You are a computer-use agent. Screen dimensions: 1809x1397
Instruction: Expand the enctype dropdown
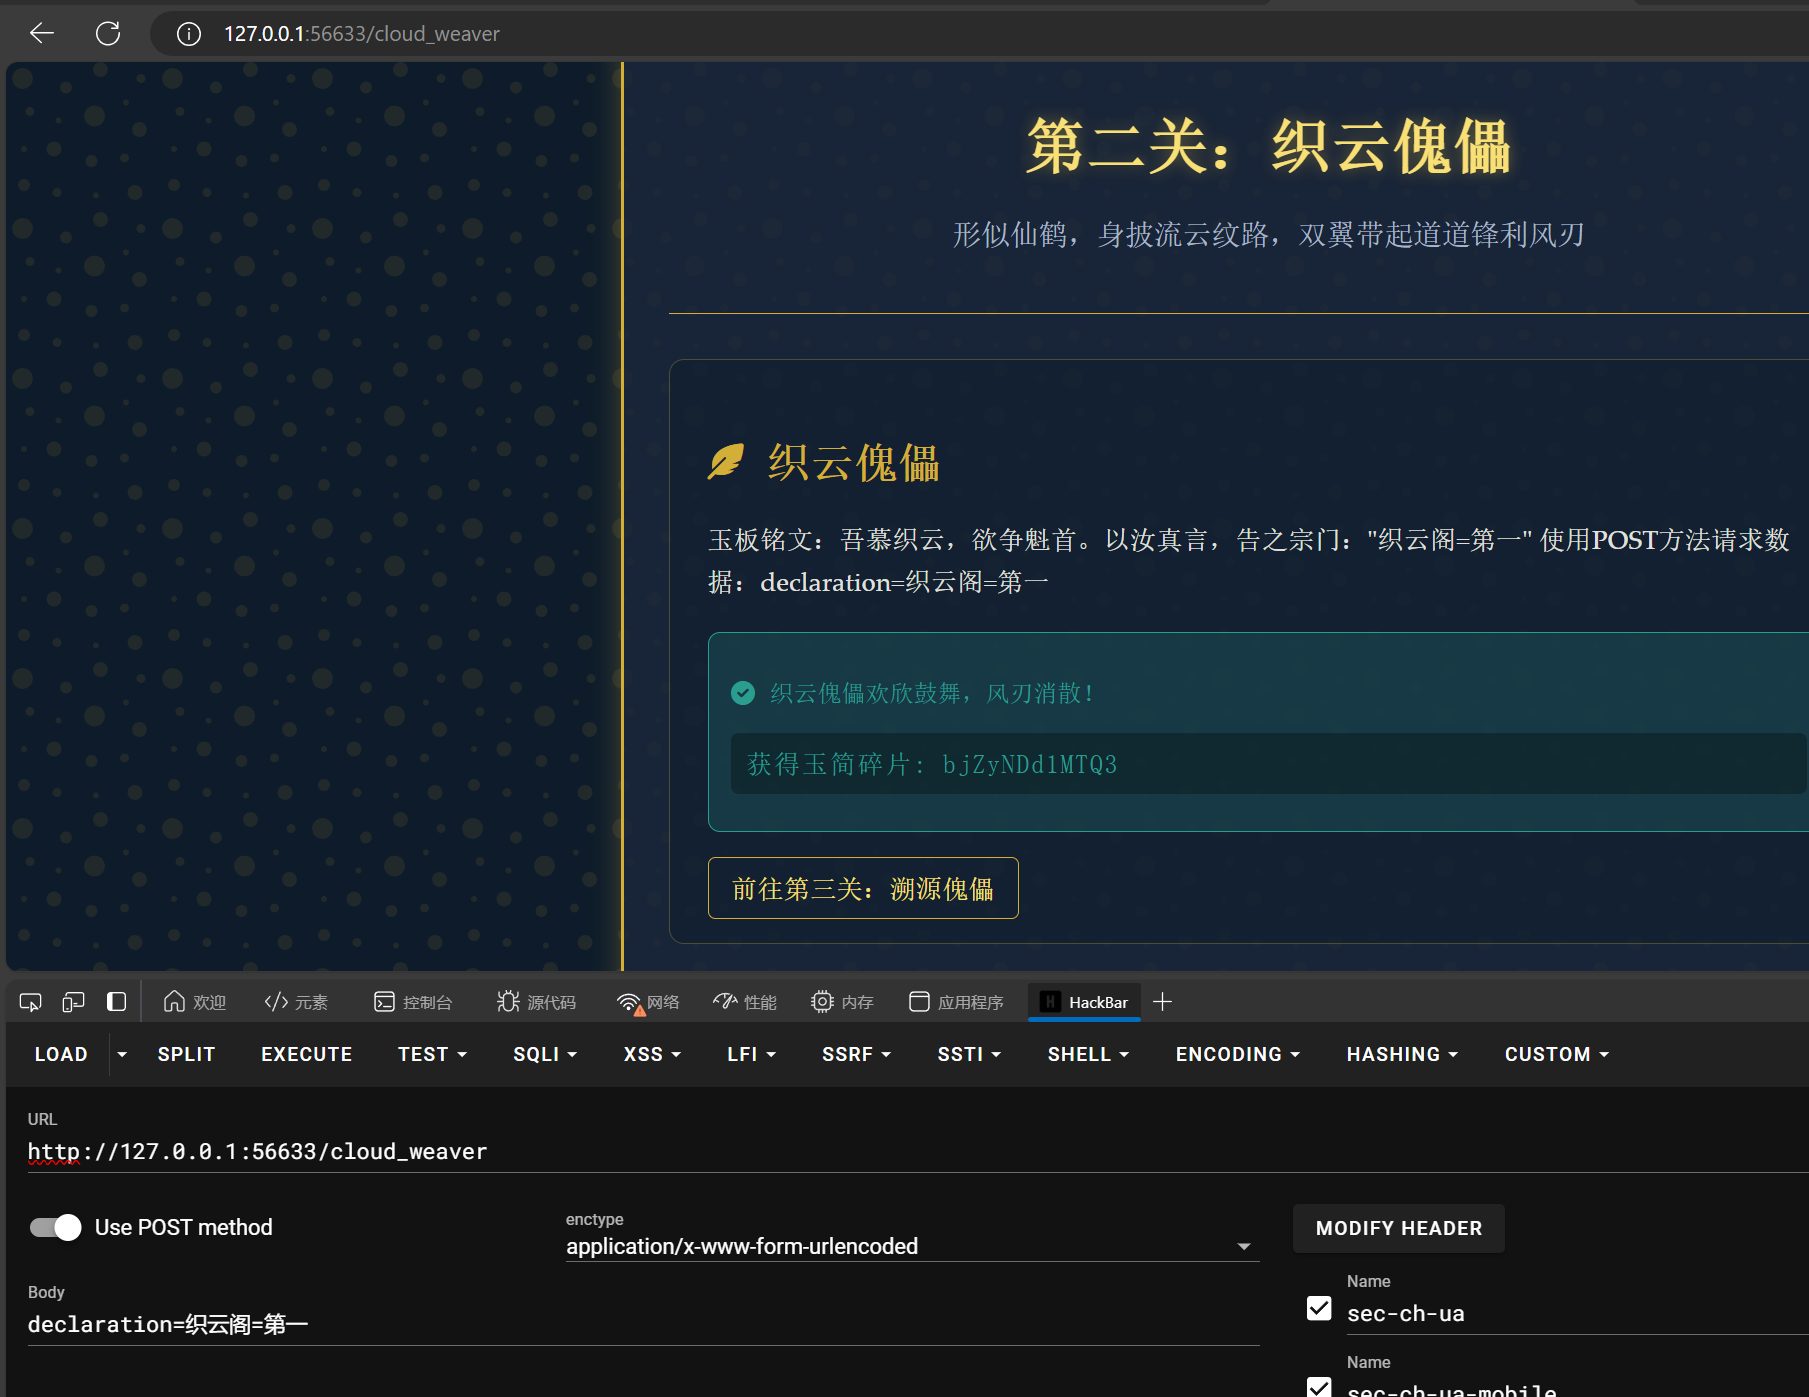(x=1243, y=1246)
